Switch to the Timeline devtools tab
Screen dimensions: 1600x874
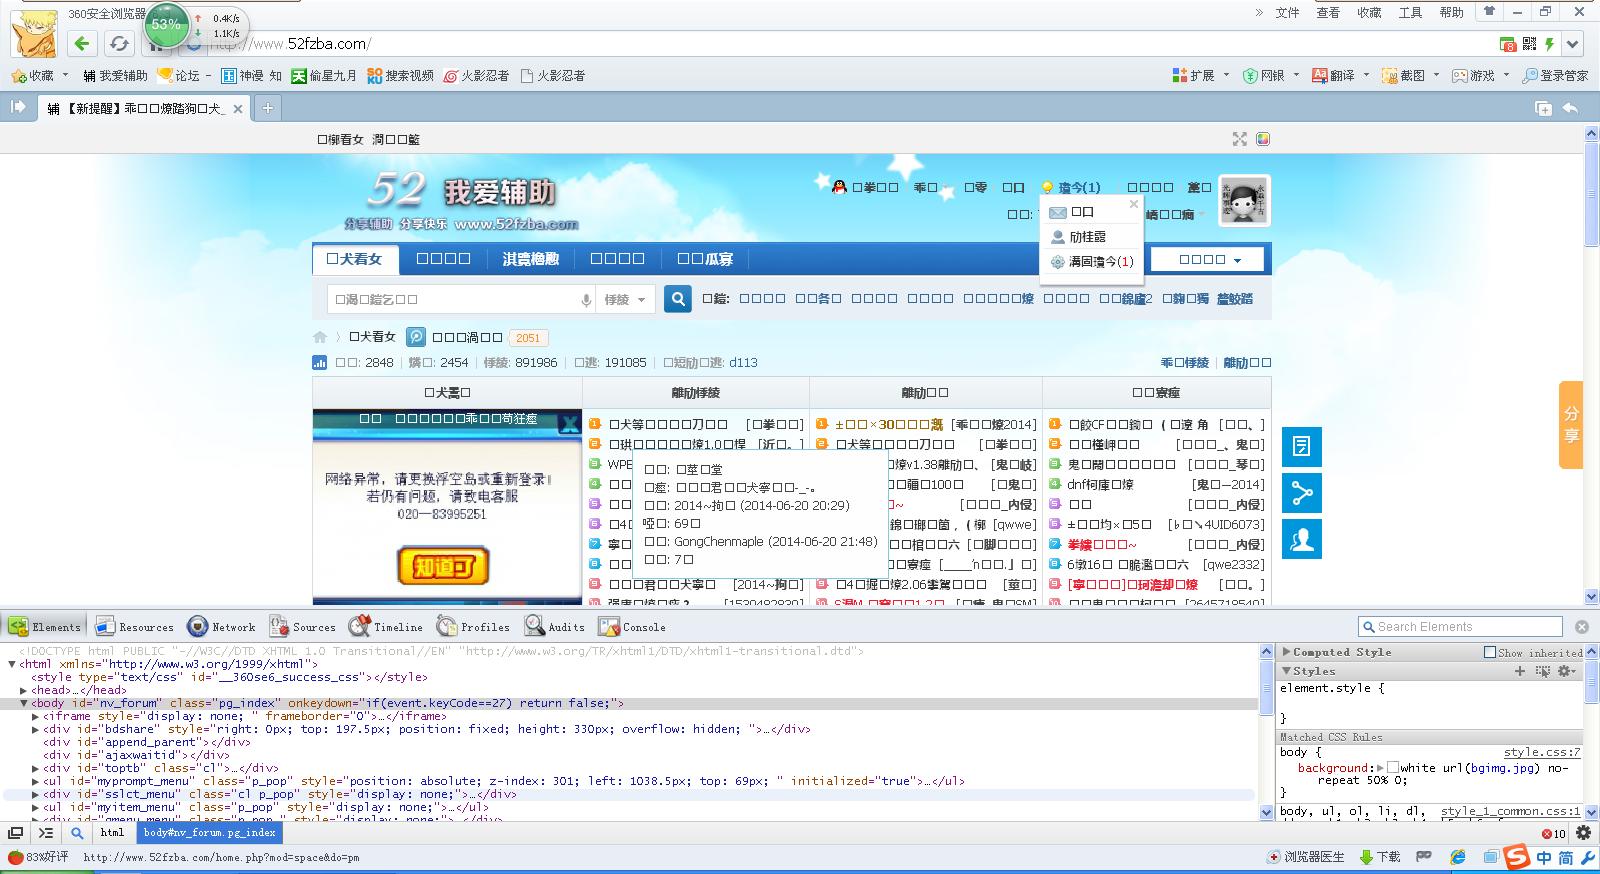(386, 627)
